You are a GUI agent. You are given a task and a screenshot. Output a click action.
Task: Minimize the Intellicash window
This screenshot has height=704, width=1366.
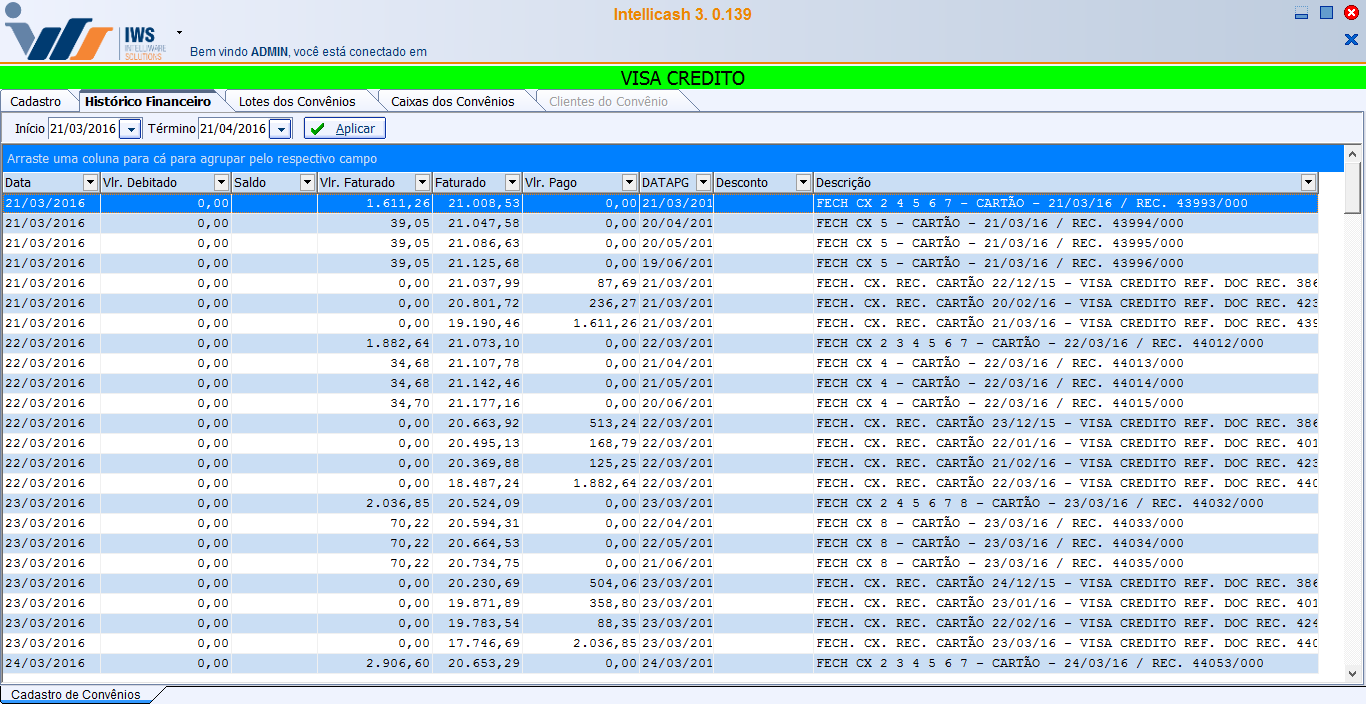pyautogui.click(x=1301, y=14)
